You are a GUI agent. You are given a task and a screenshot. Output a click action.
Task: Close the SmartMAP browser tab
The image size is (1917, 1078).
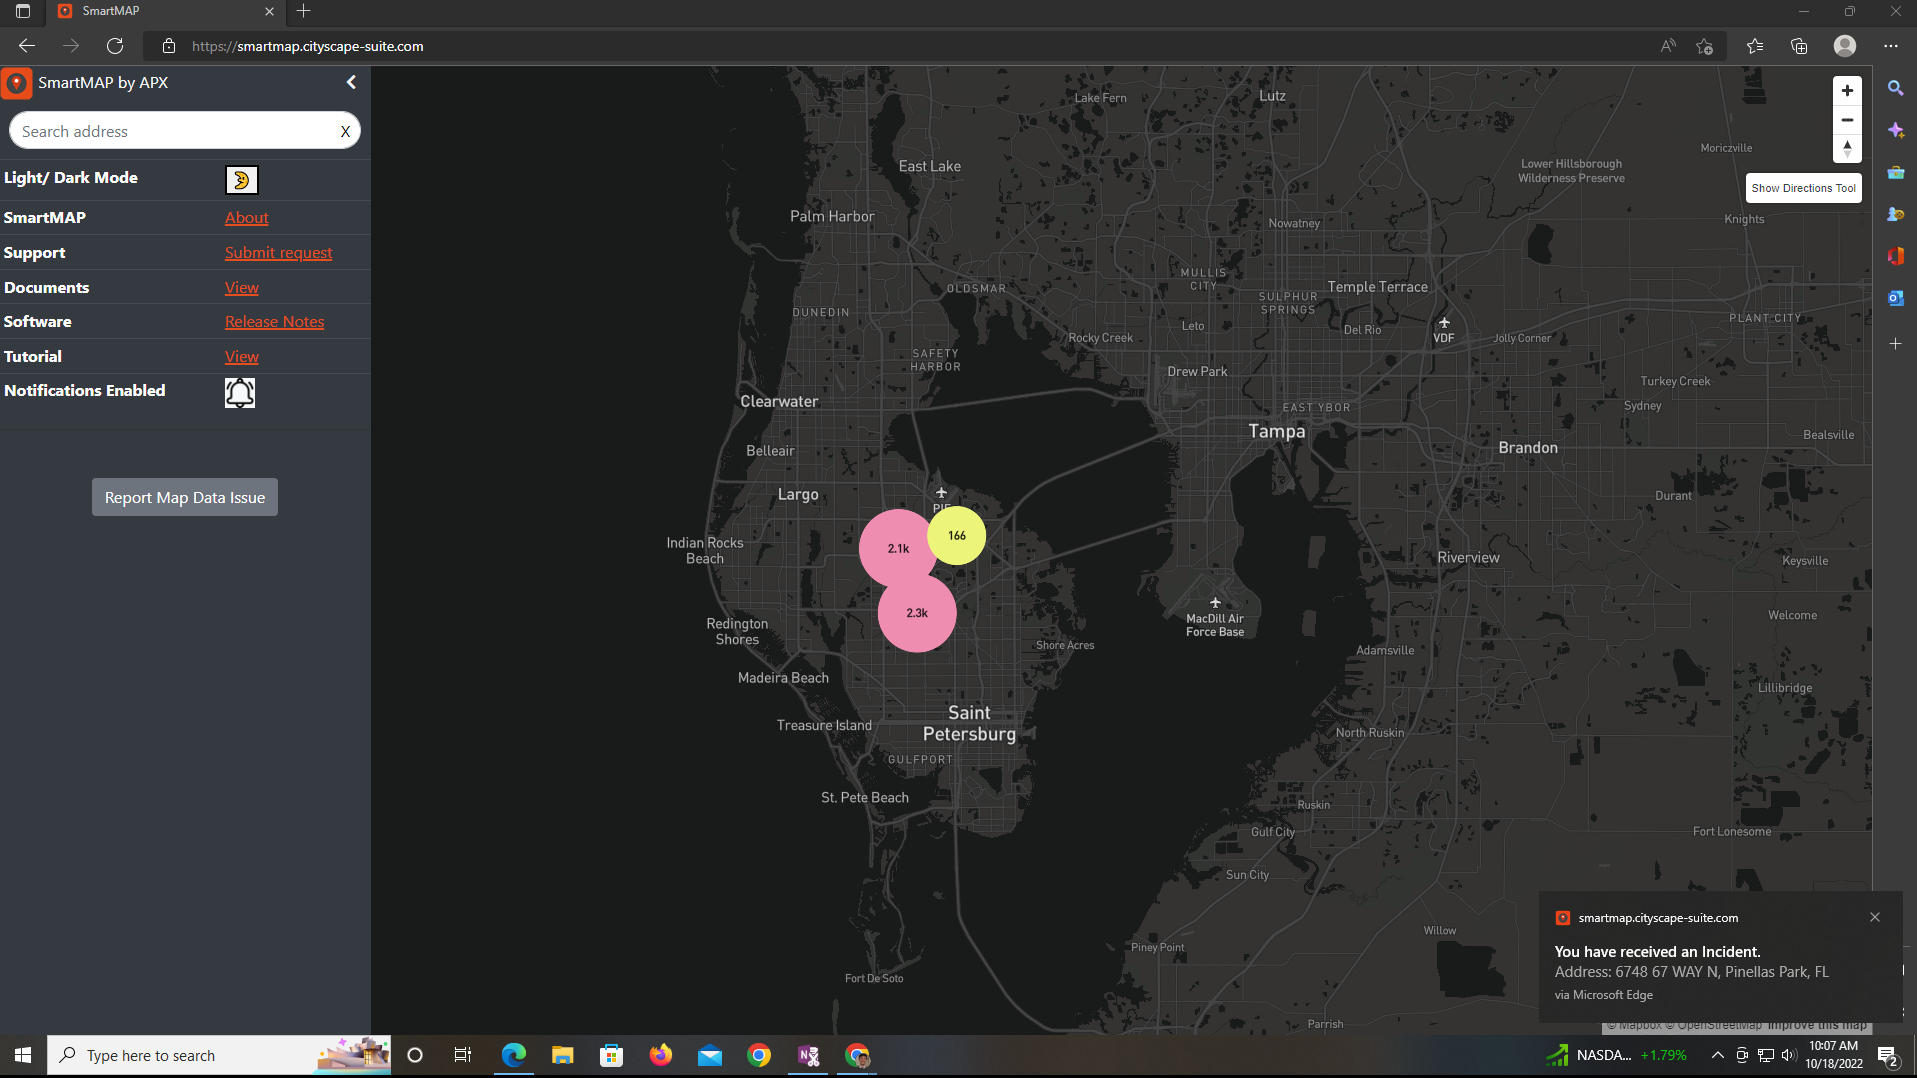click(x=269, y=11)
